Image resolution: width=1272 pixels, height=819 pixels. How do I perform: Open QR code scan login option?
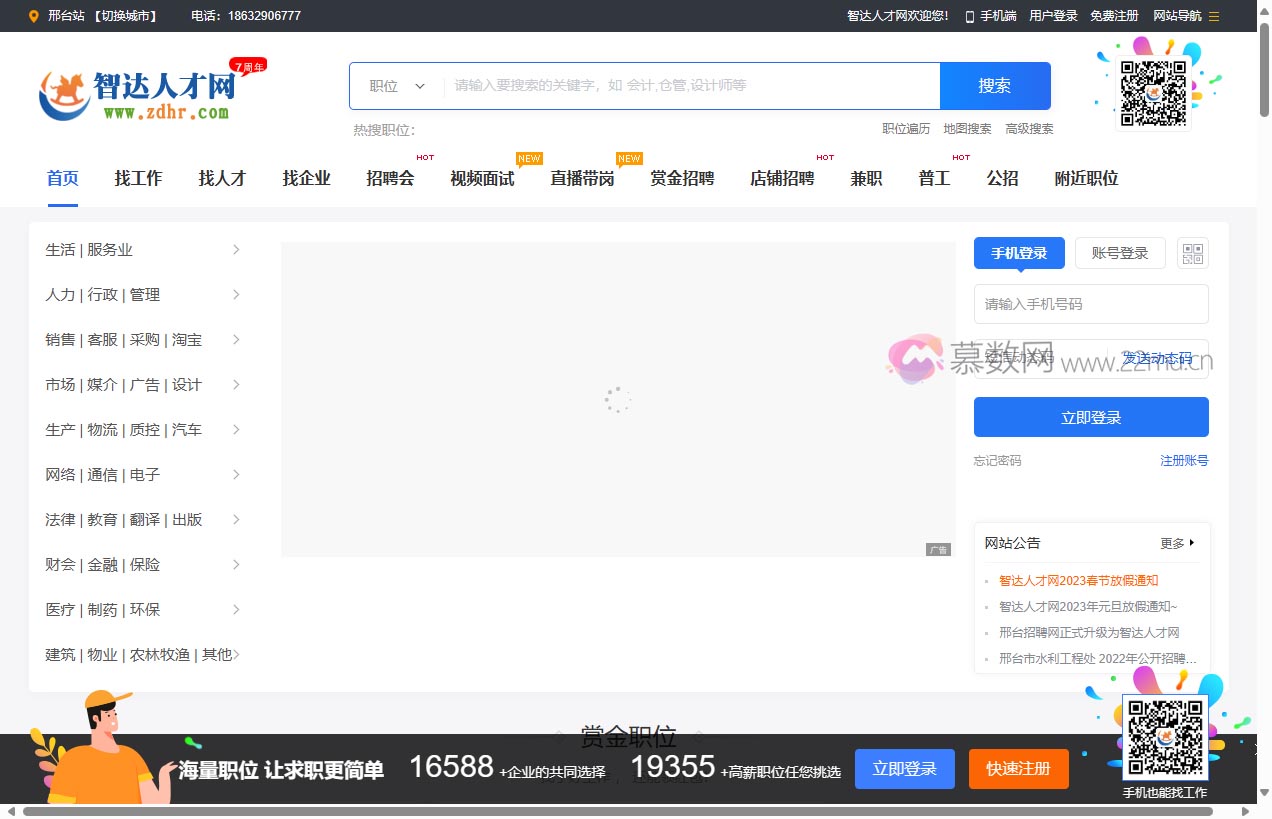(1192, 253)
